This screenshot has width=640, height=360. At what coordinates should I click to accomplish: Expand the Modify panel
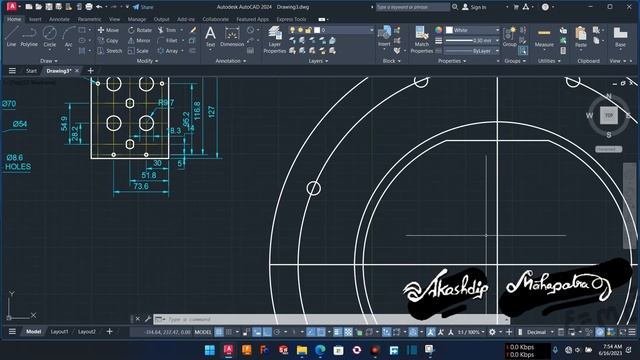tap(147, 61)
